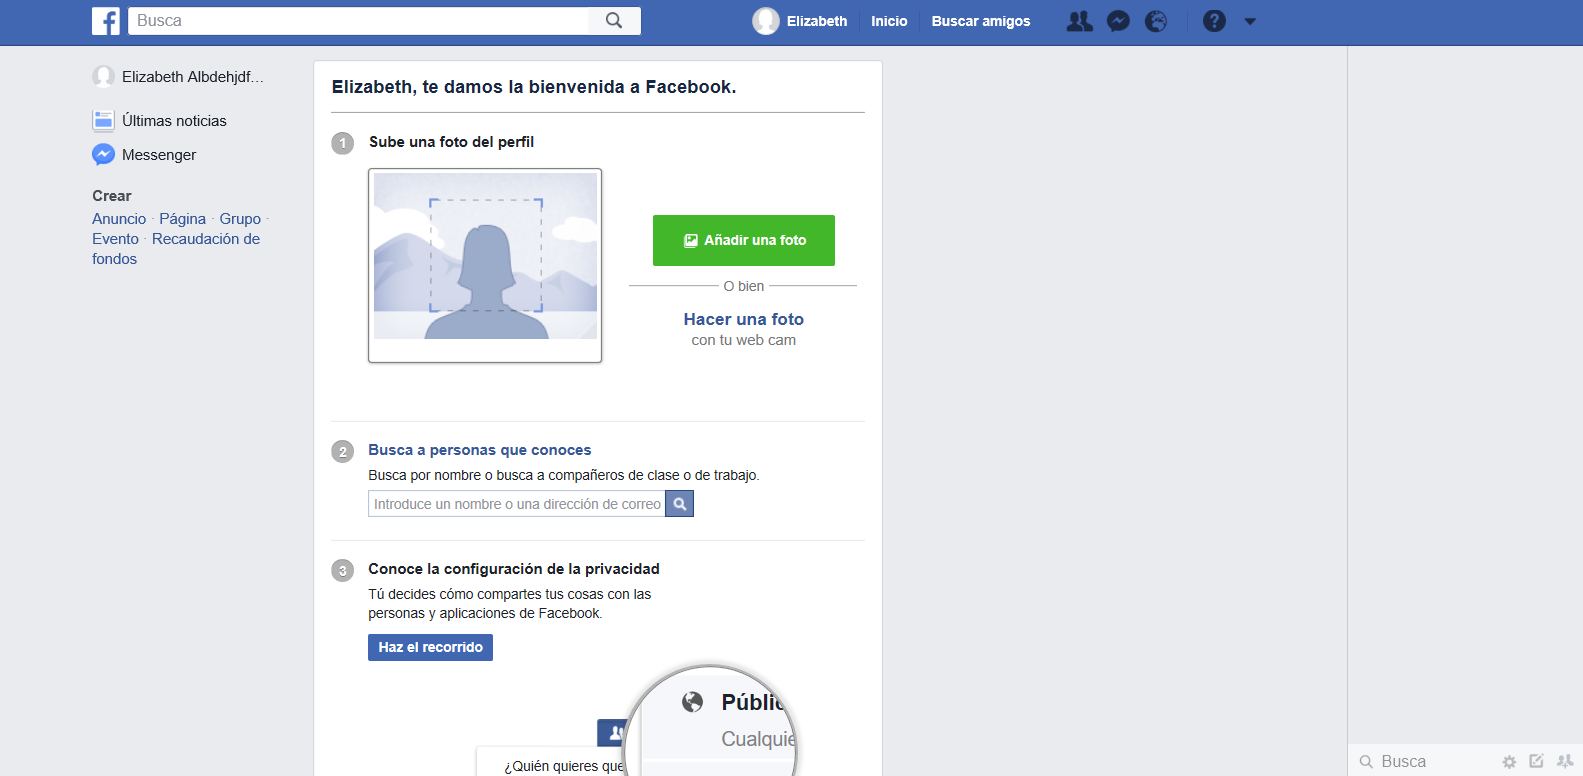Viewport: 1583px width, 776px height.
Task: Open Messenger in left sidebar
Action: (159, 155)
